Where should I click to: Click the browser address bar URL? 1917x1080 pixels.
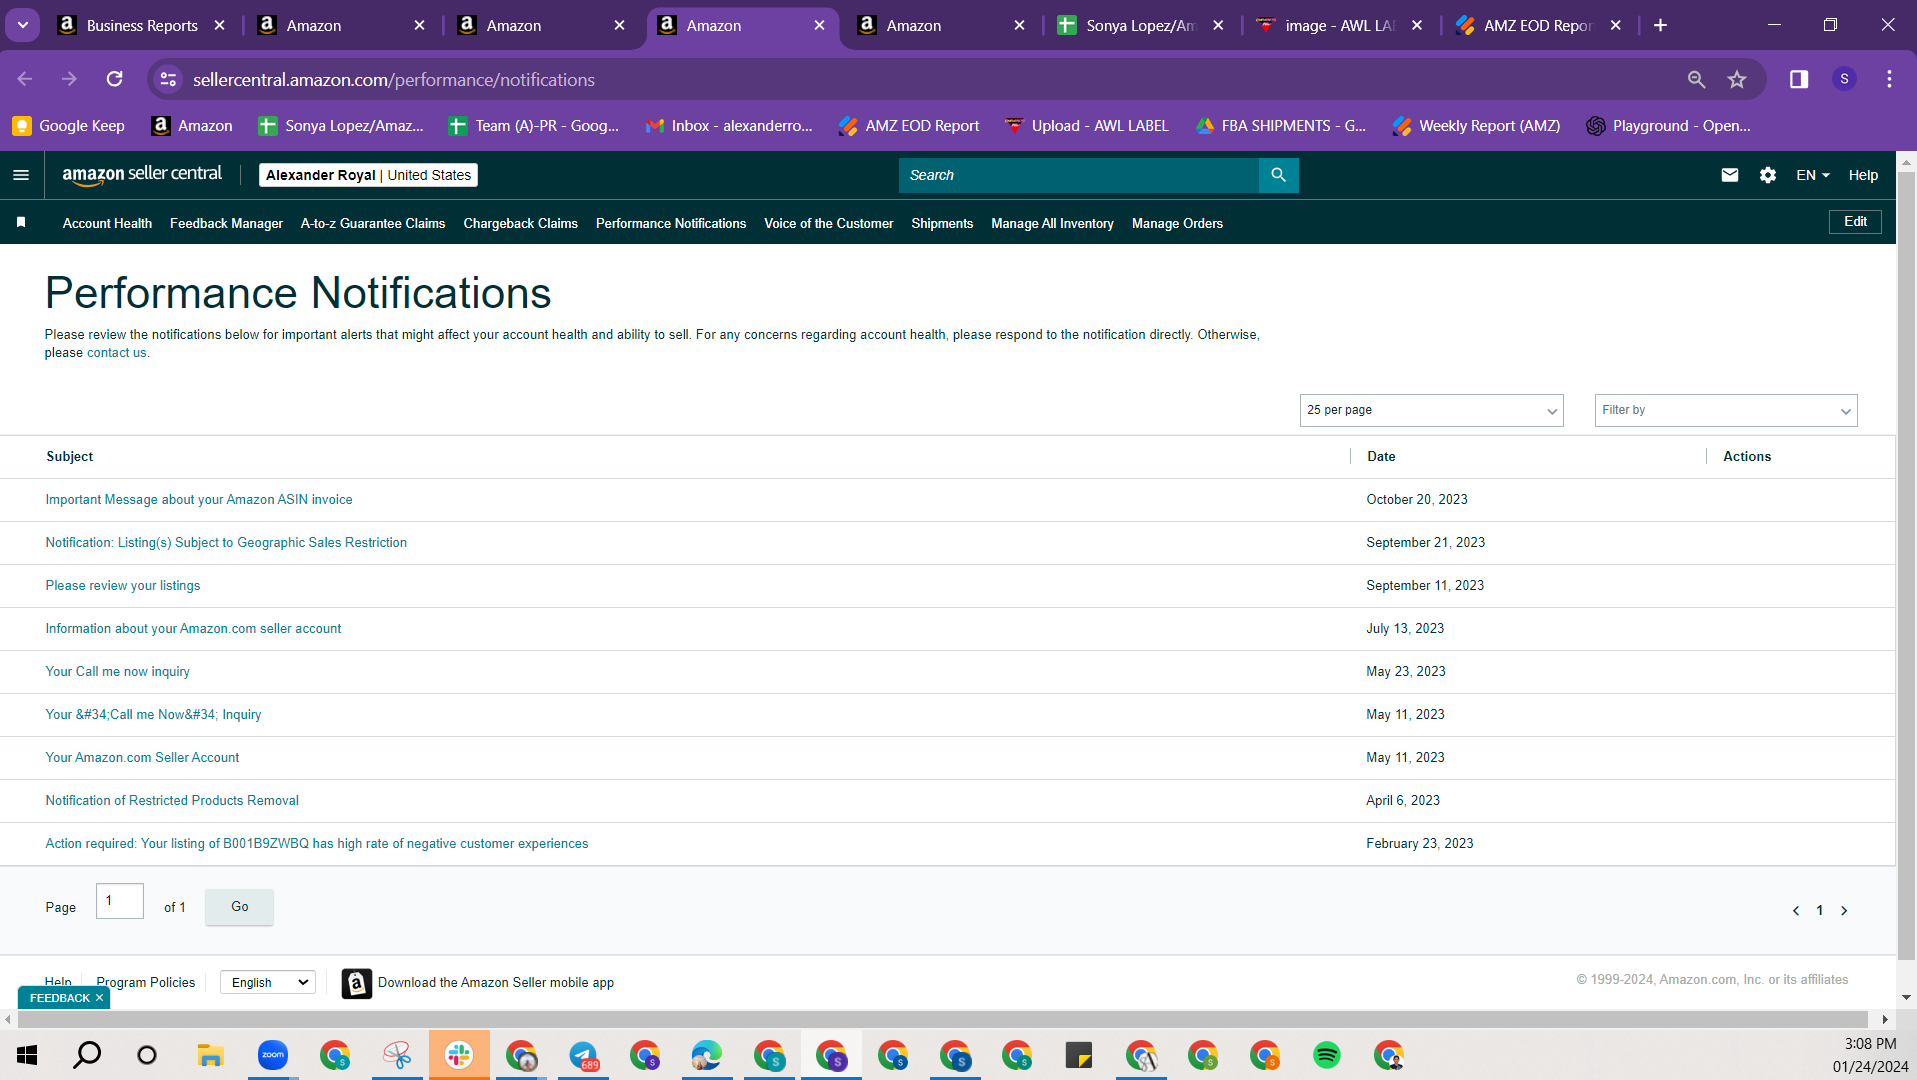pos(394,79)
